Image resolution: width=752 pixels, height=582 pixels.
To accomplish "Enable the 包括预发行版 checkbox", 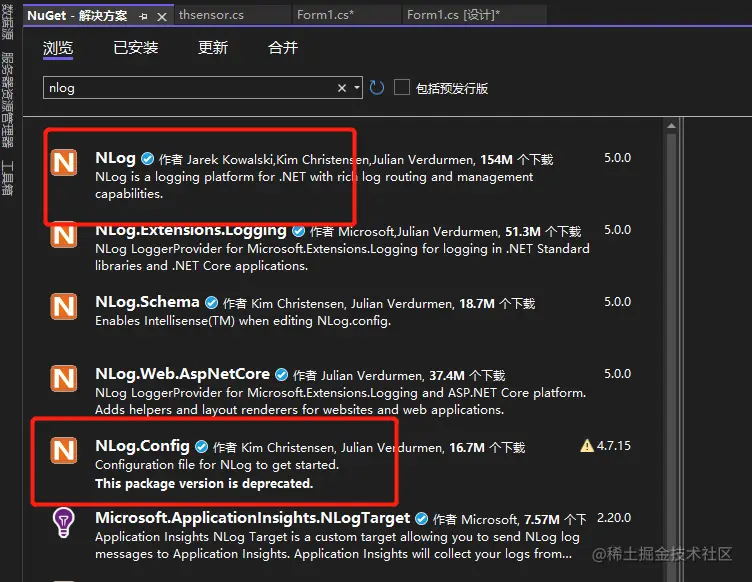I will (x=401, y=87).
